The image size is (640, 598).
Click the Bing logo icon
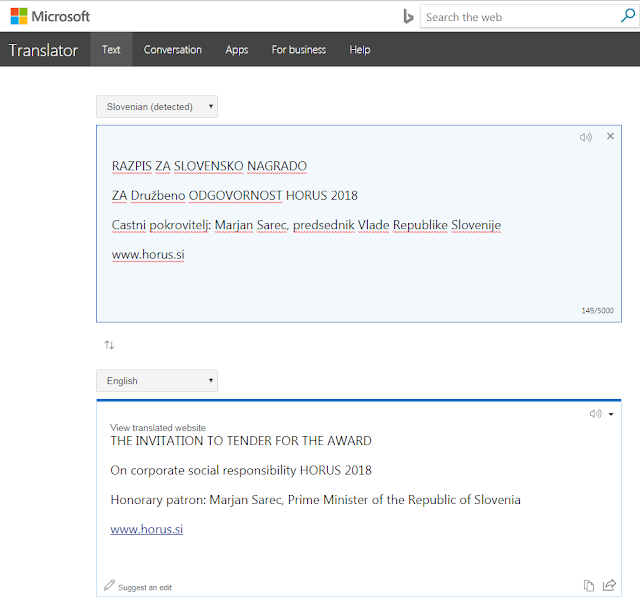[408, 17]
